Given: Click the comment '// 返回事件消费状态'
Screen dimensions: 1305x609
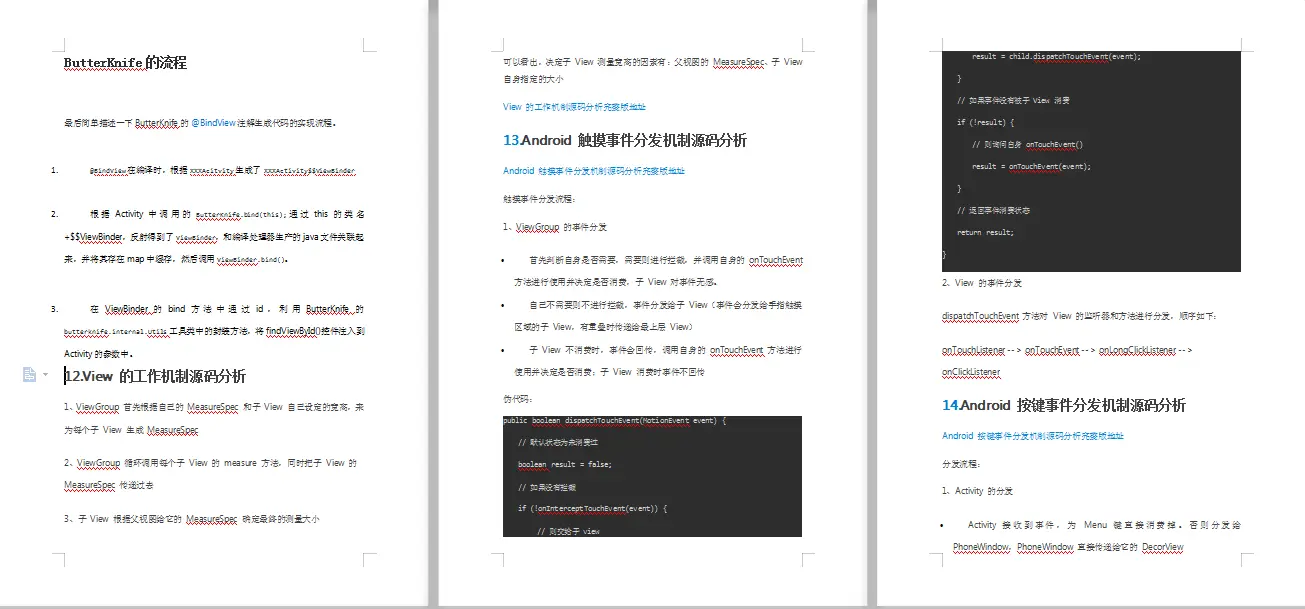Looking at the screenshot, I should pyautogui.click(x=993, y=211).
